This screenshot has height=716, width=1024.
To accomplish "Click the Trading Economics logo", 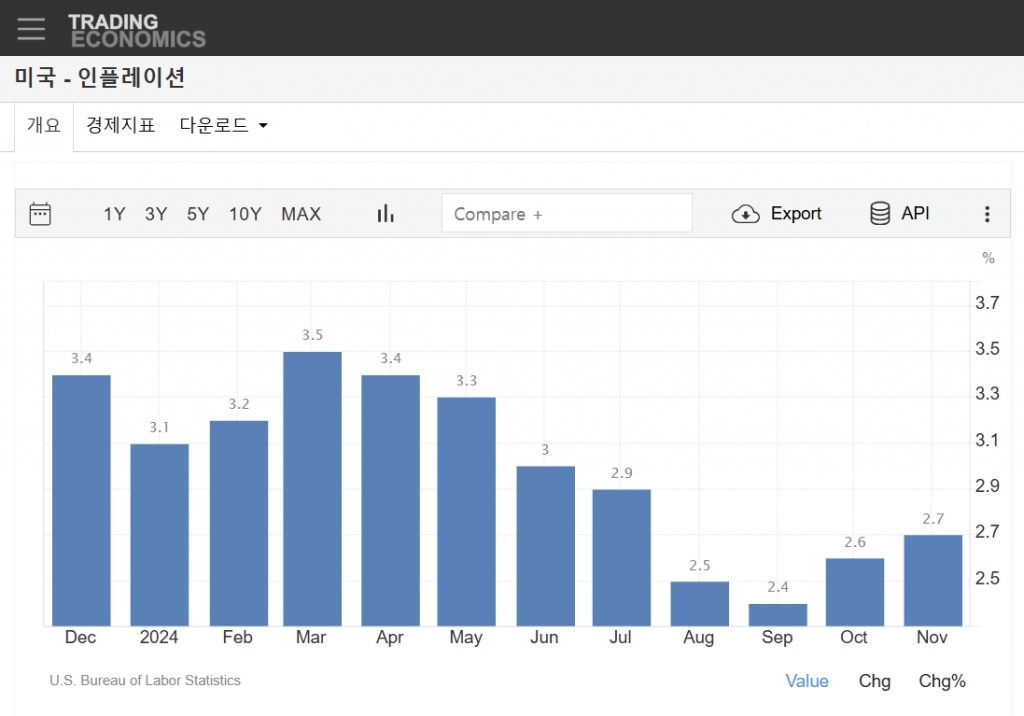I will (136, 30).
